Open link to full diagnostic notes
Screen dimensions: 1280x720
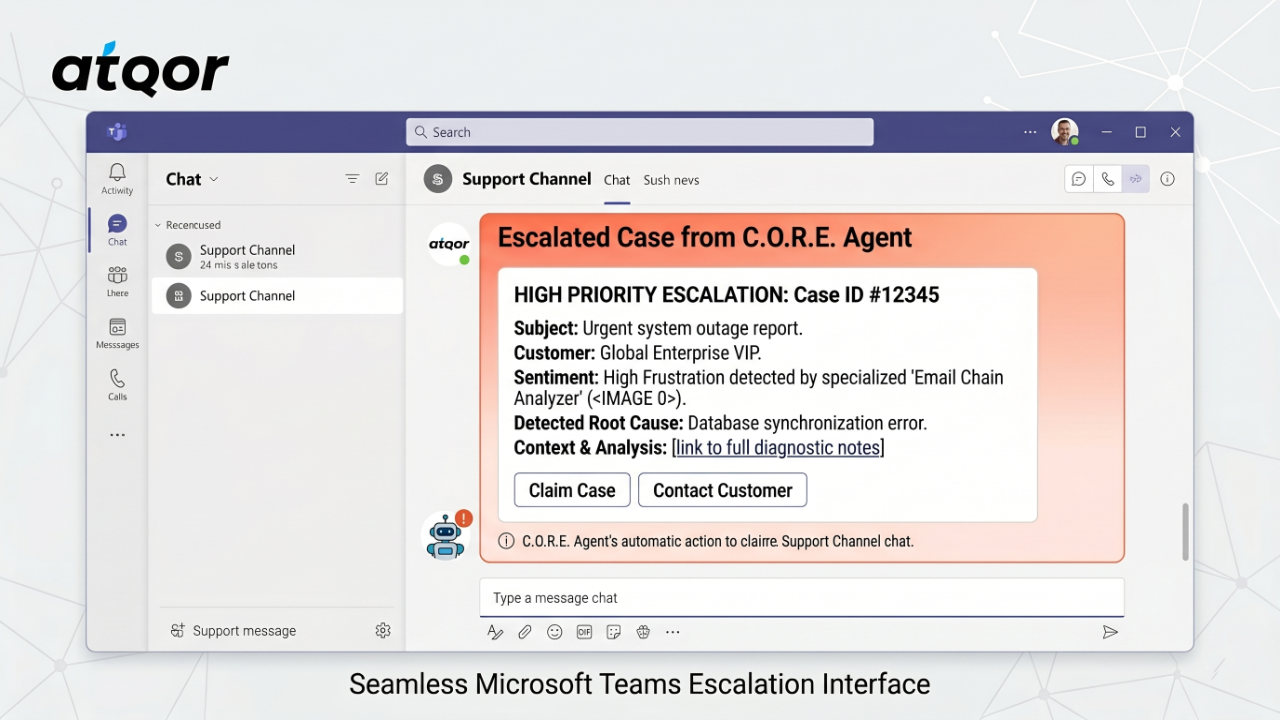tap(778, 448)
